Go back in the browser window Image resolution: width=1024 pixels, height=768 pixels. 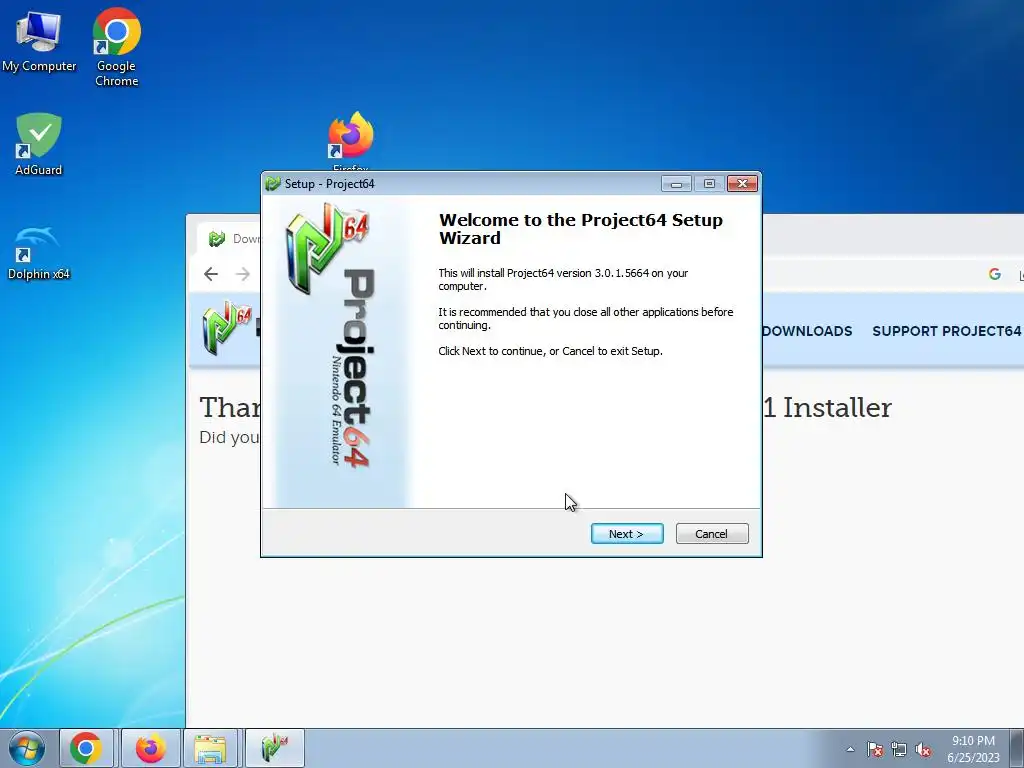pos(211,274)
